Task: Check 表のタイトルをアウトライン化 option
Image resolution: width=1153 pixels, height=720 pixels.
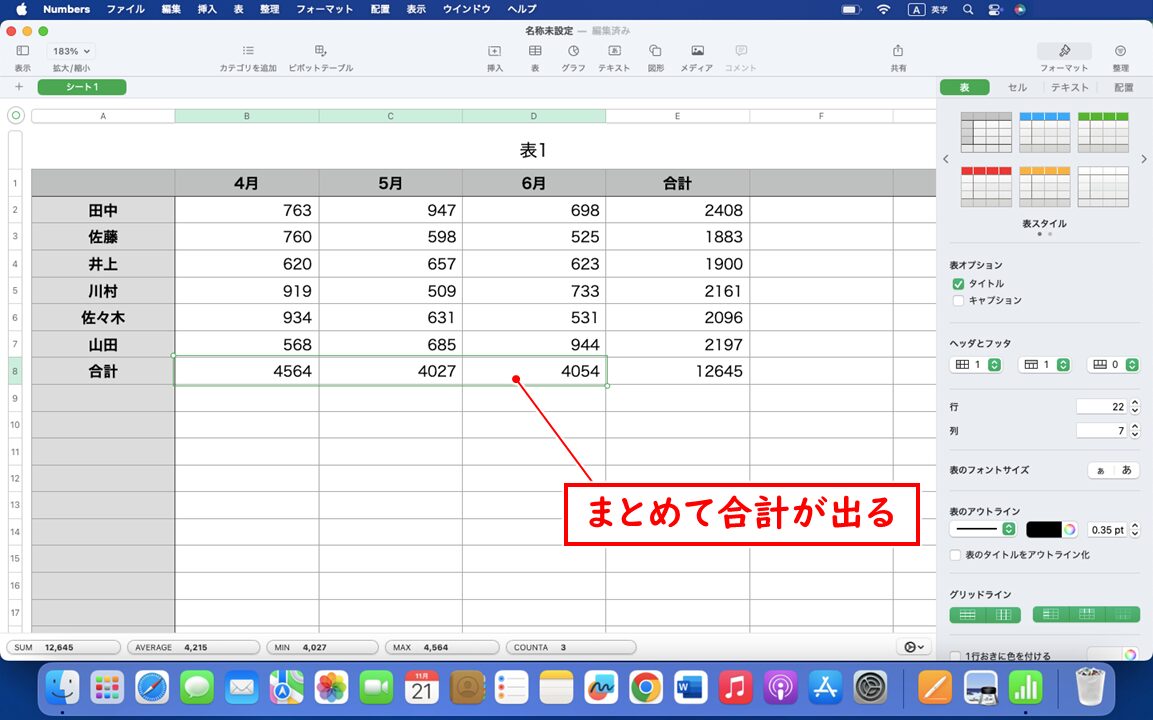Action: (954, 554)
